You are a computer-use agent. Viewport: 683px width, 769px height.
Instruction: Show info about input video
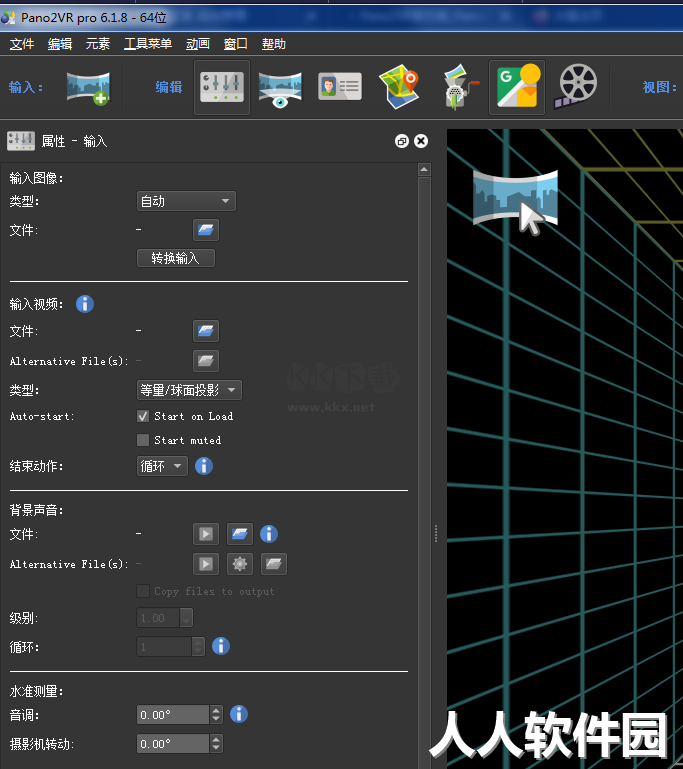[85, 304]
